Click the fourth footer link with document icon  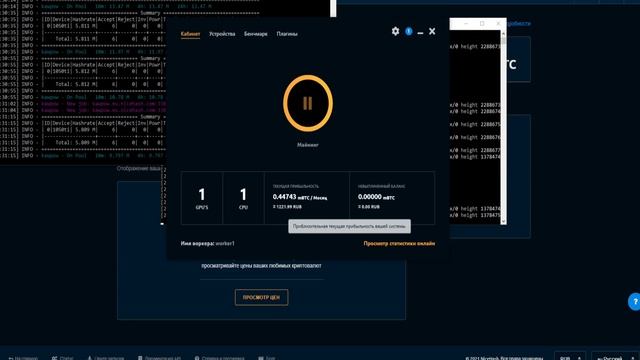click(159, 358)
